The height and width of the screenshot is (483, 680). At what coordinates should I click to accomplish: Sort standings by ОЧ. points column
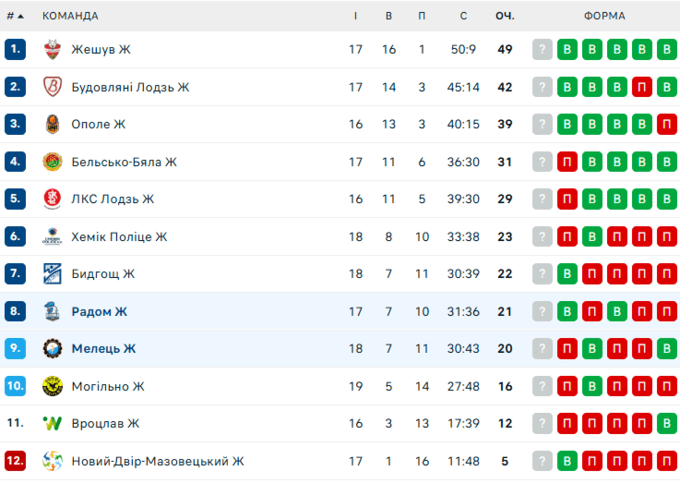(505, 16)
